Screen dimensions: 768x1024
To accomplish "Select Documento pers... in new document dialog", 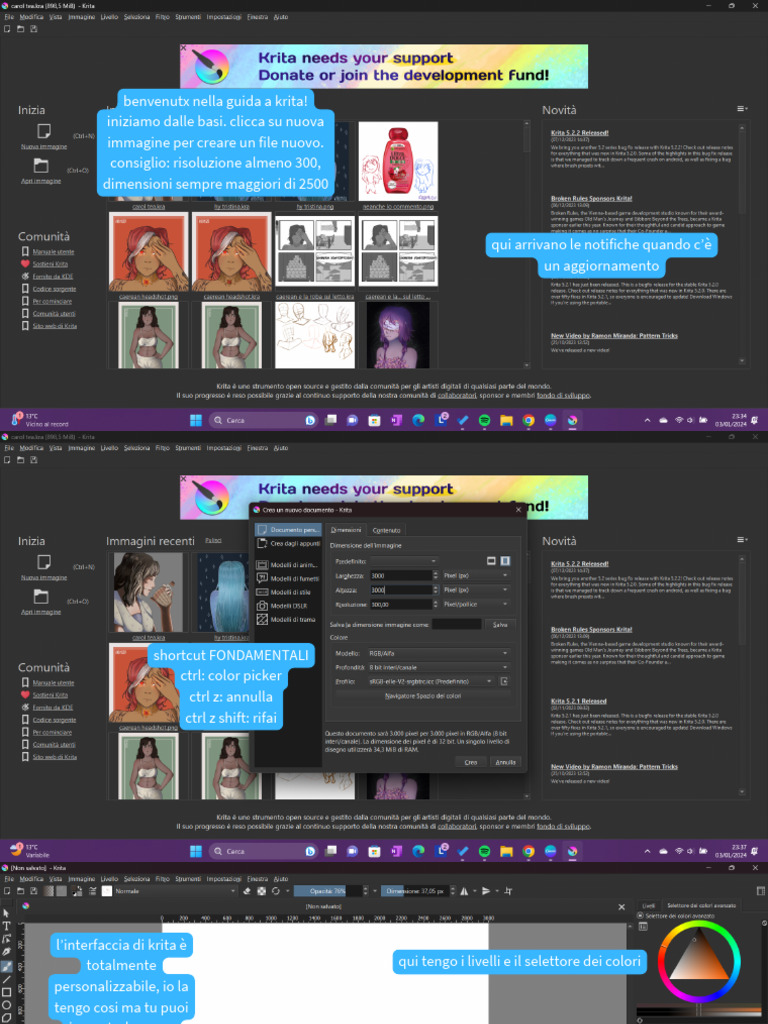I will click(288, 530).
